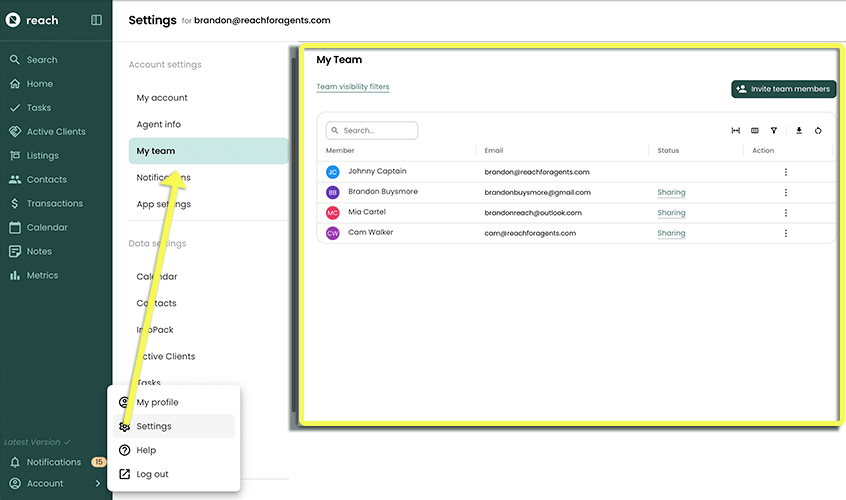Click the column-width fit icon in table toolbar

point(736,130)
